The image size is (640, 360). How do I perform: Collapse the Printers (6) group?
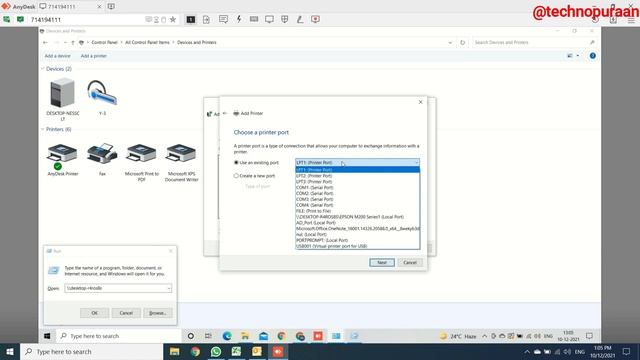[42, 129]
